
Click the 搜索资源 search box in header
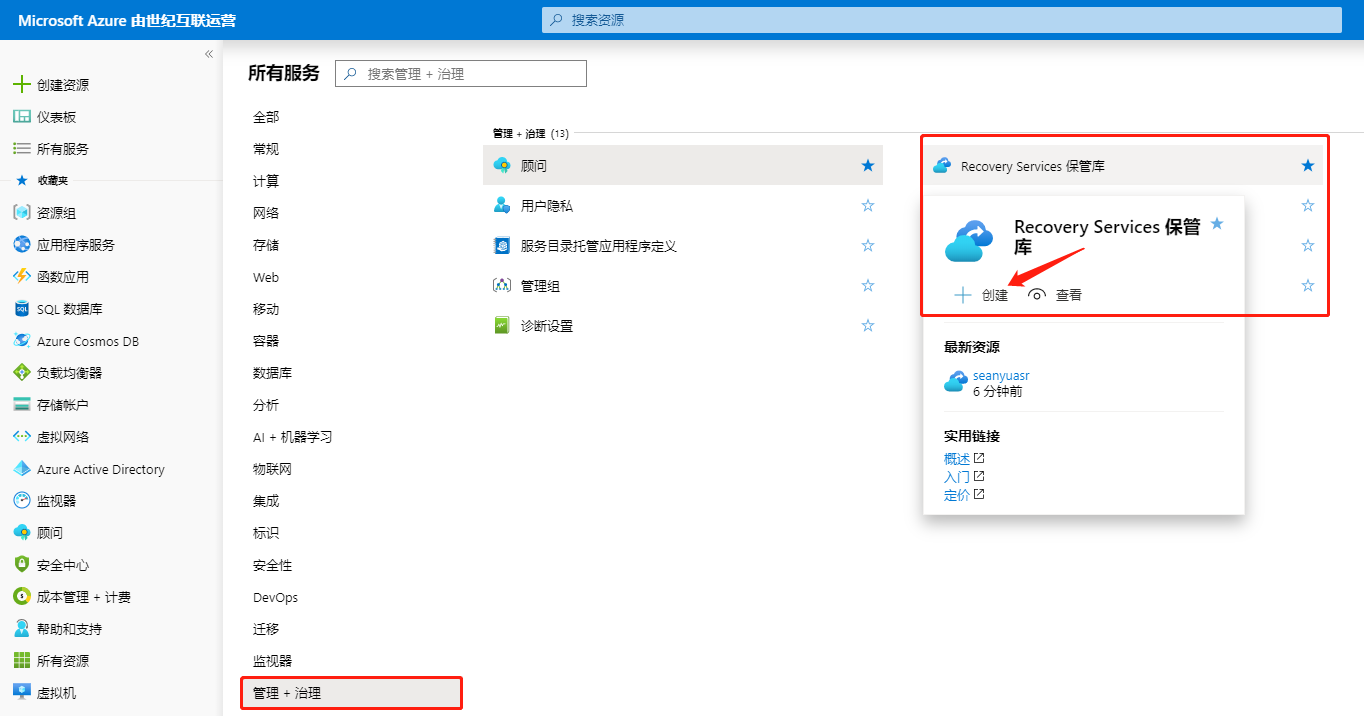942,20
